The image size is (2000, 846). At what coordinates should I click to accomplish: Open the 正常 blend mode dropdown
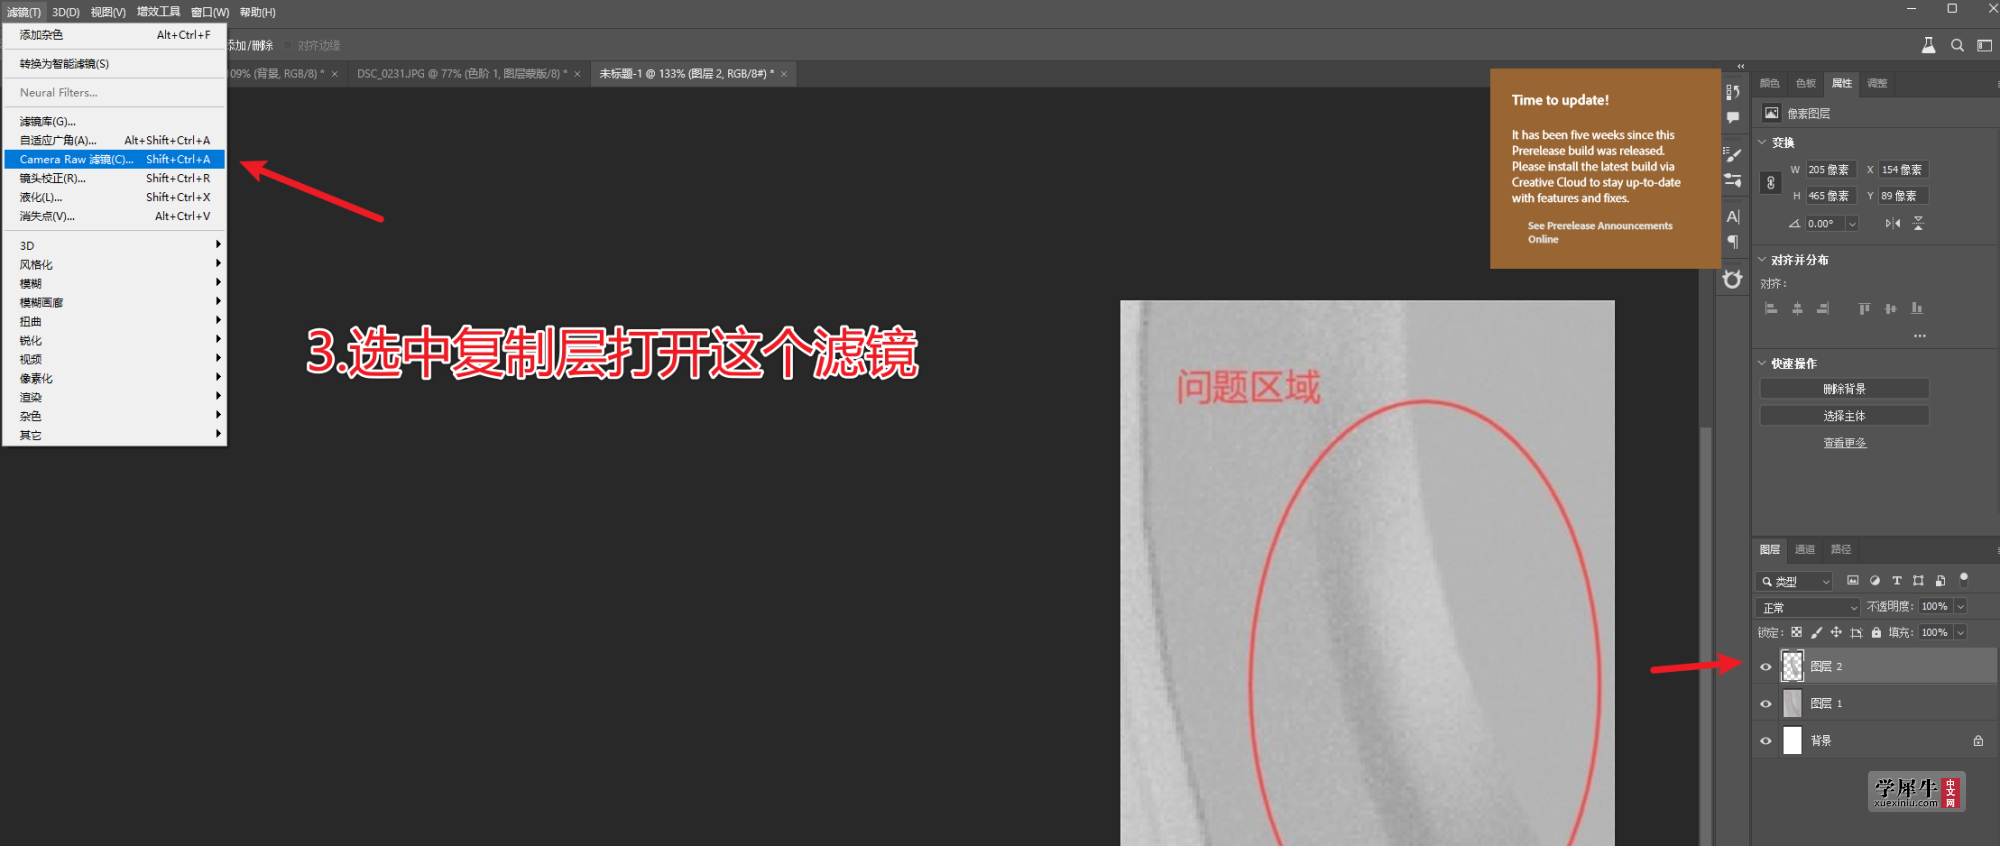[1808, 607]
